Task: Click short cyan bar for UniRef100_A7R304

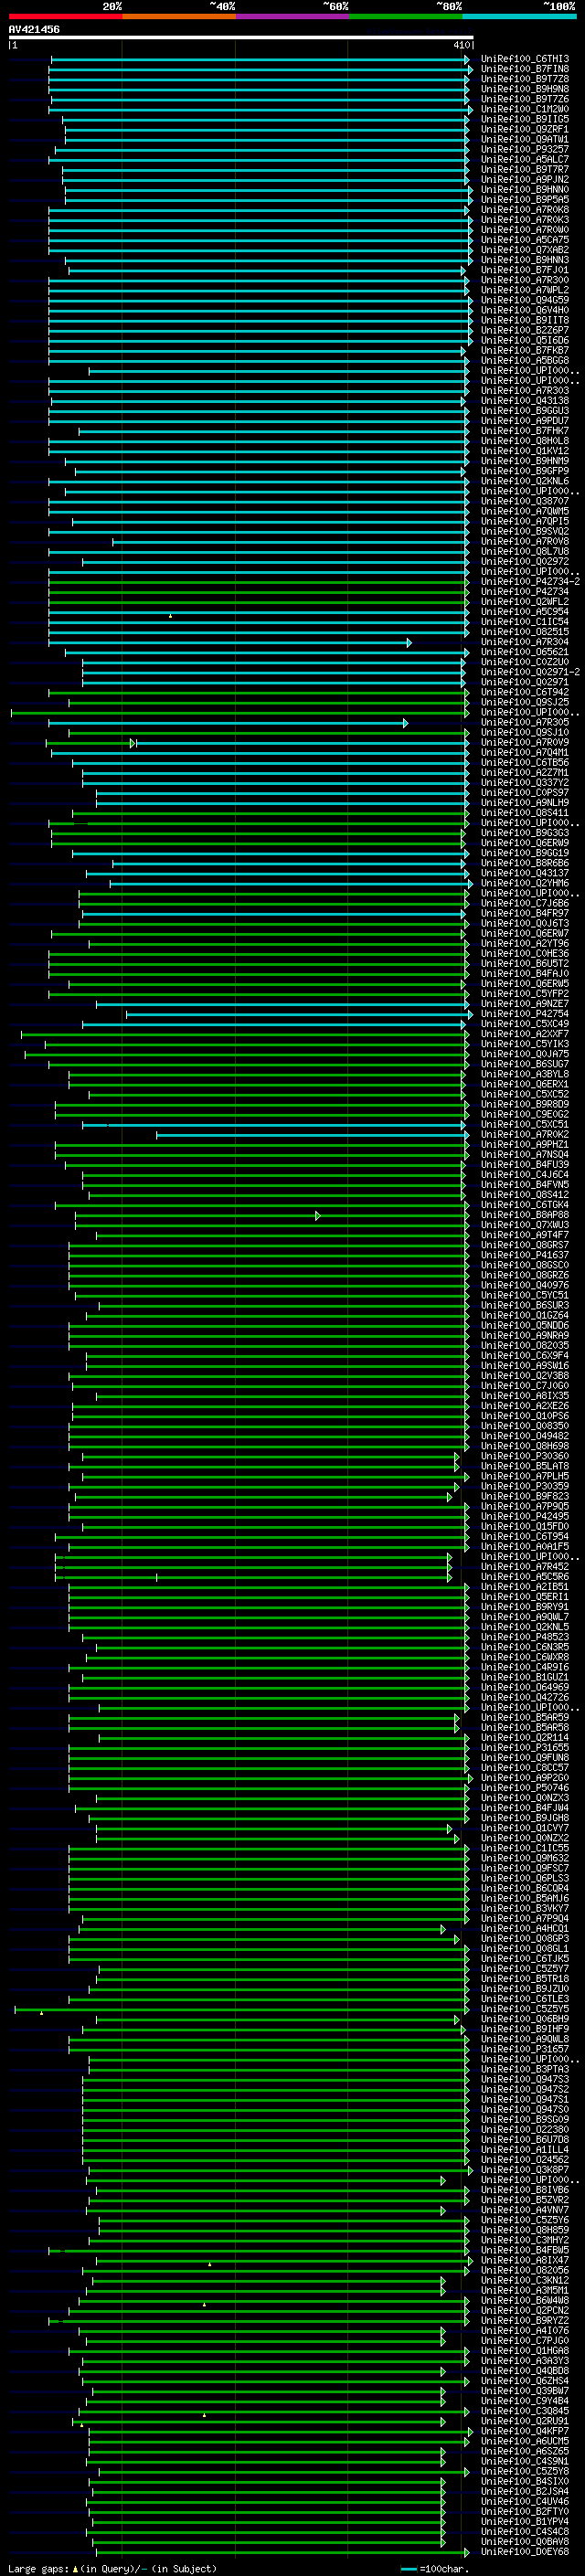Action: pyautogui.click(x=229, y=642)
